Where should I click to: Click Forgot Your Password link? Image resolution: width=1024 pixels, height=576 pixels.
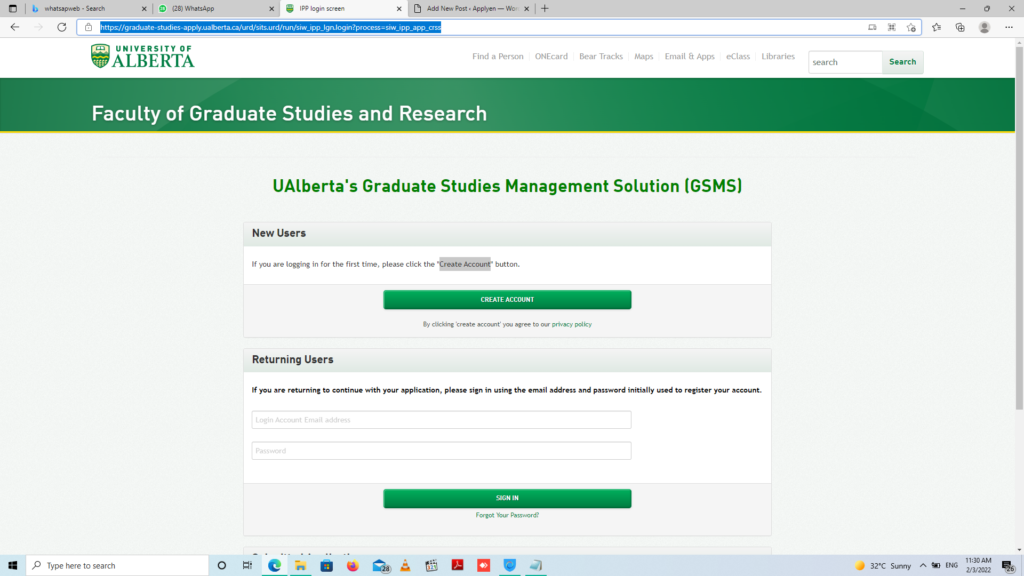point(507,515)
